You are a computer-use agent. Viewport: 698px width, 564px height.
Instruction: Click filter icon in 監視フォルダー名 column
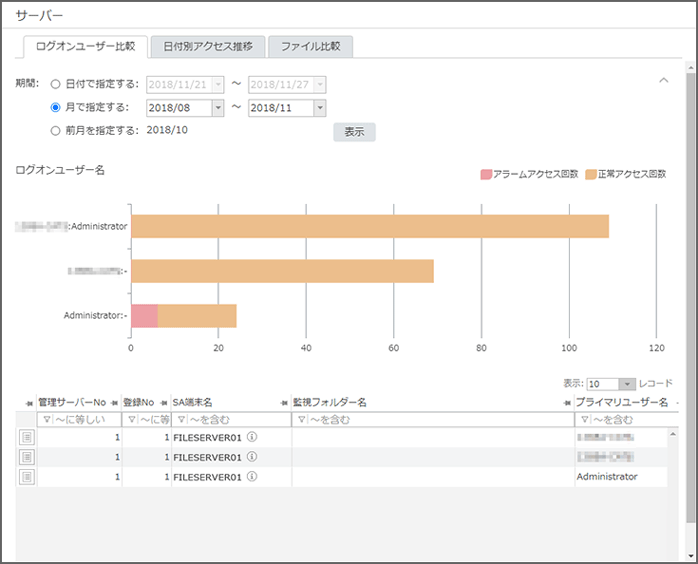pyautogui.click(x=301, y=420)
